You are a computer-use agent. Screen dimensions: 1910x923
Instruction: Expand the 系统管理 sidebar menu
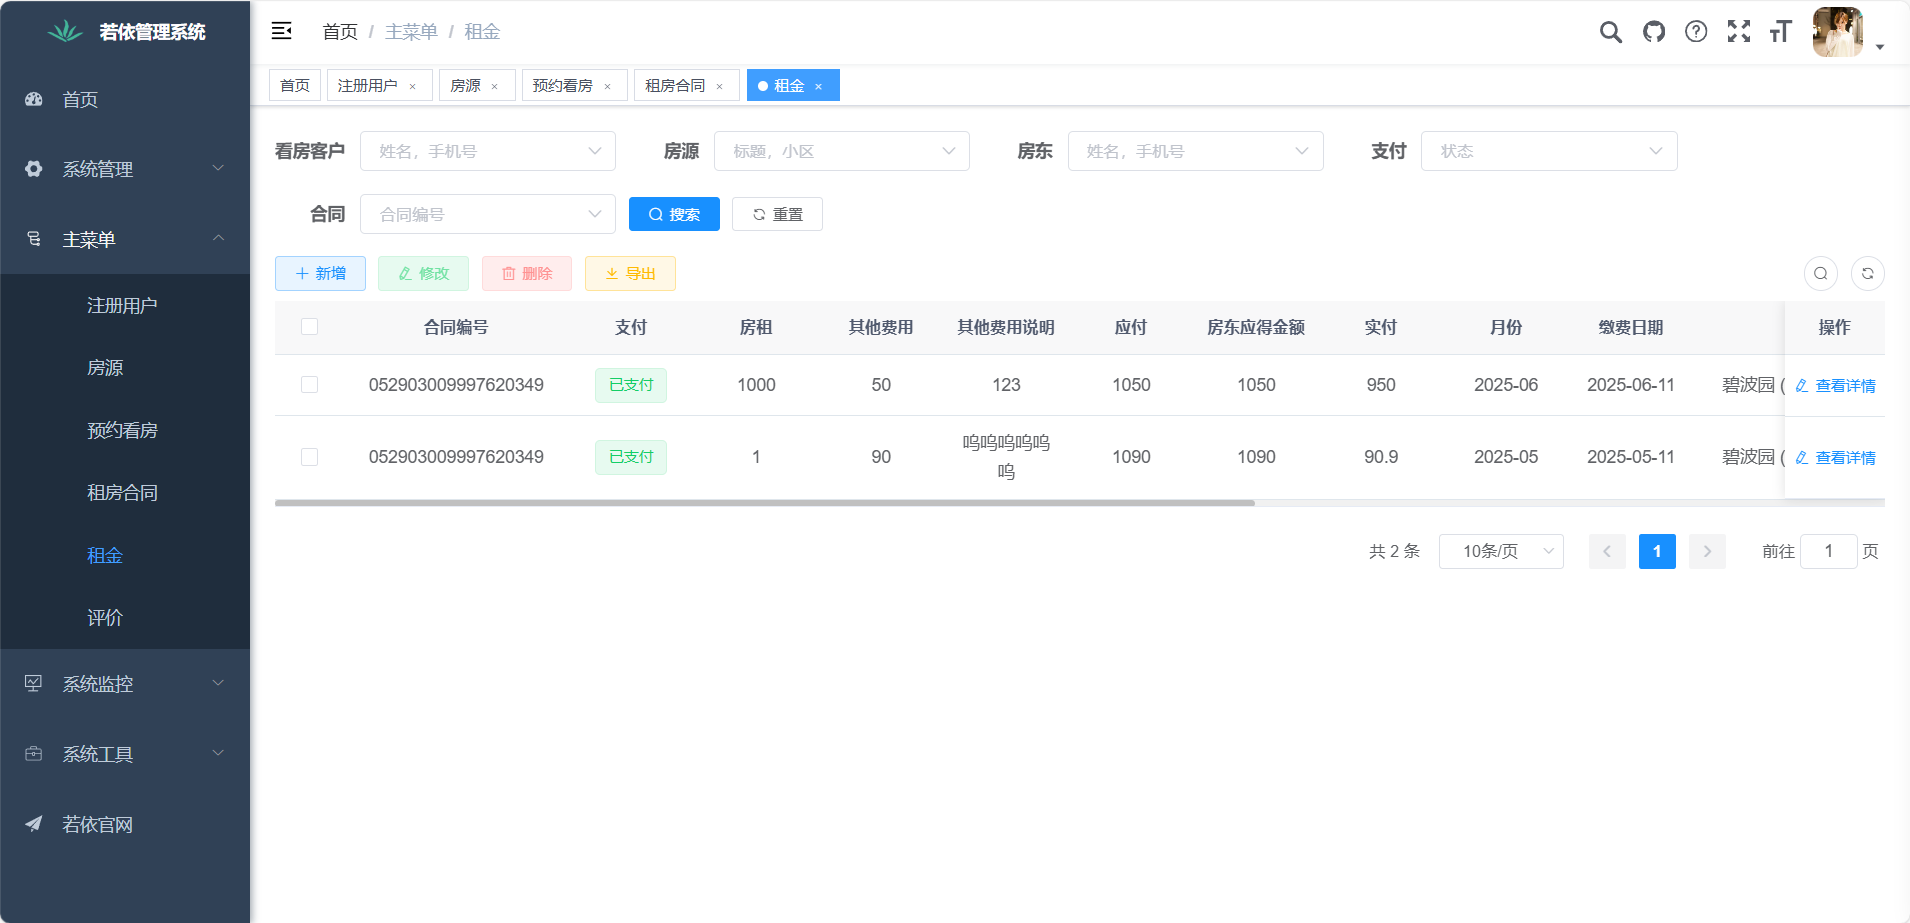(x=125, y=169)
